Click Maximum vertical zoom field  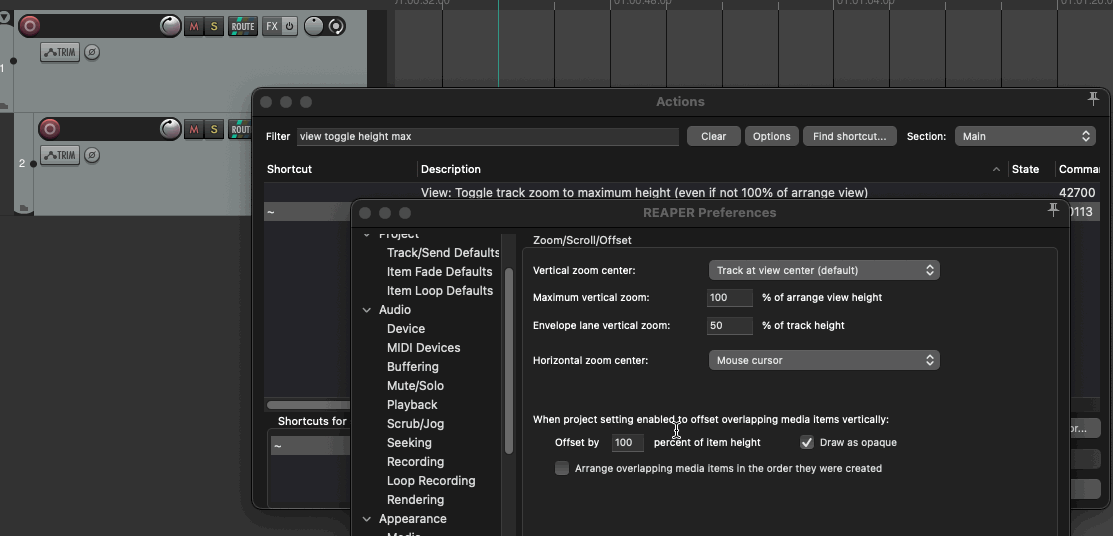tap(730, 297)
